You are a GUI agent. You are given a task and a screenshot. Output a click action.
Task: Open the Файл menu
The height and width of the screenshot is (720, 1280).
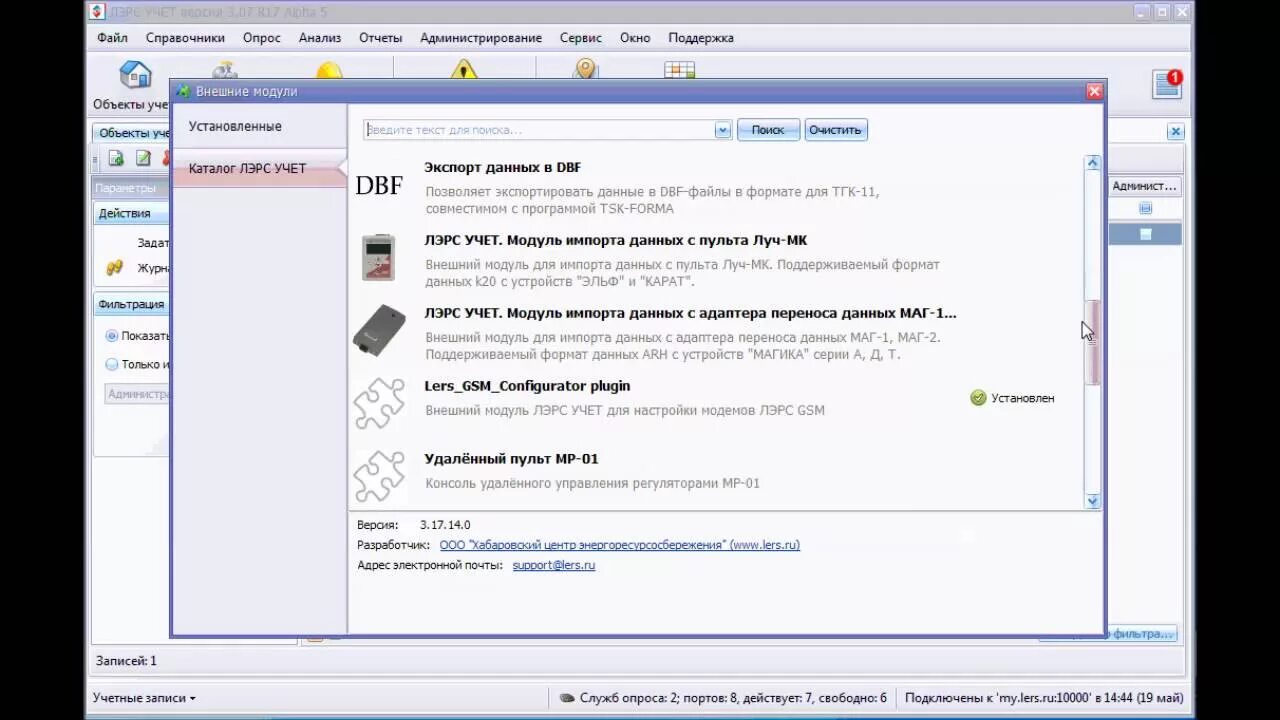[112, 38]
